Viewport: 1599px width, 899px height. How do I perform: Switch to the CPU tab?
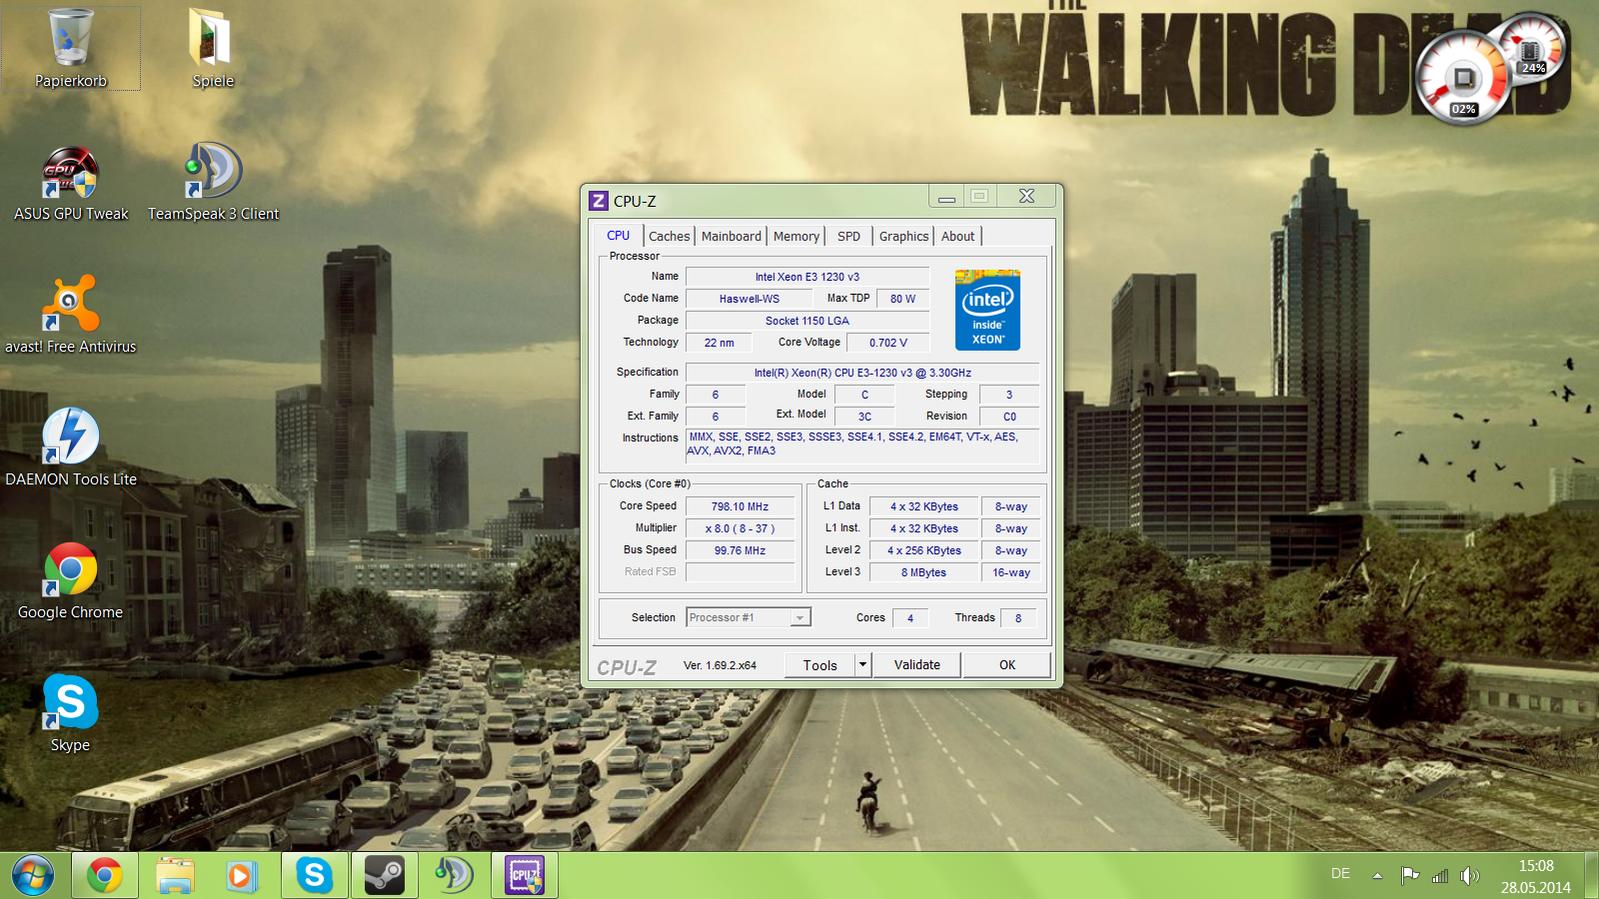tap(618, 235)
